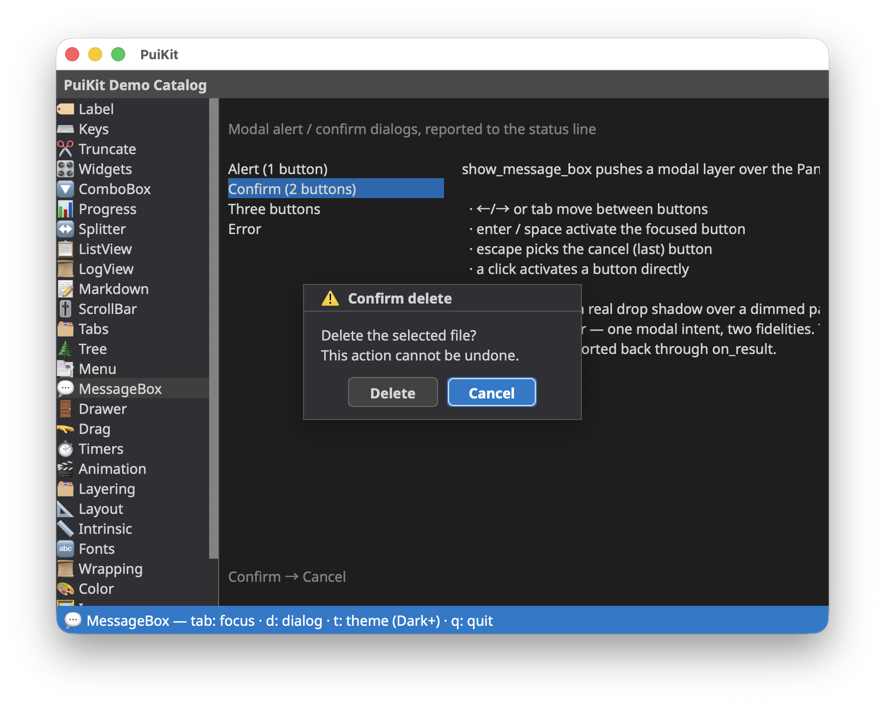This screenshot has width=885, height=708.
Task: Click the stopwatch icon beside Timers
Action: [x=65, y=449]
